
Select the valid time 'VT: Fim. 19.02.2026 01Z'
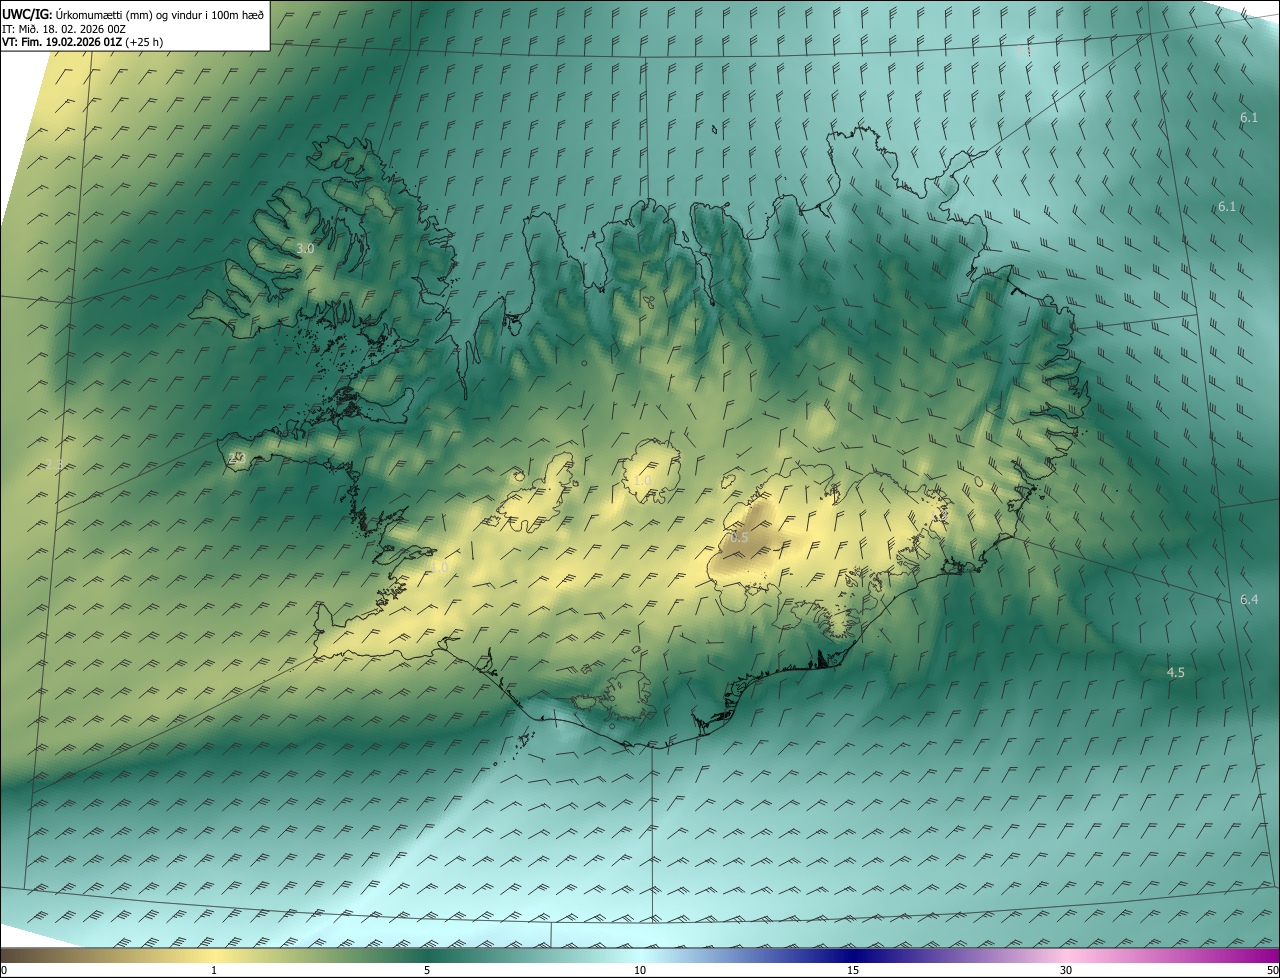click(x=62, y=42)
